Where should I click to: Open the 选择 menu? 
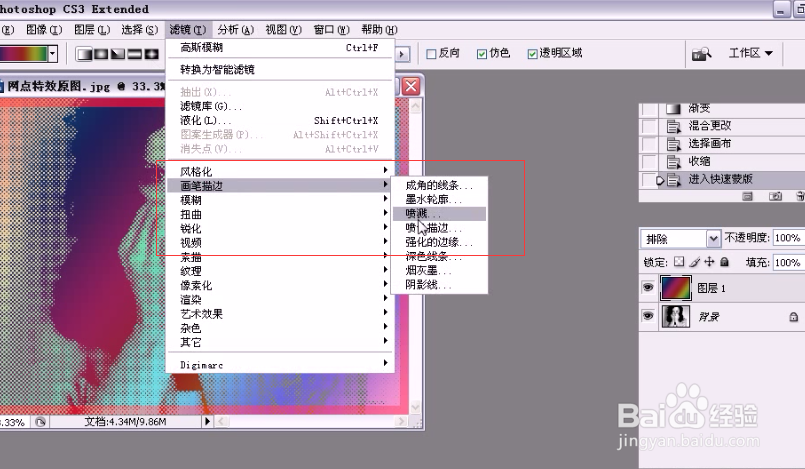coord(140,30)
